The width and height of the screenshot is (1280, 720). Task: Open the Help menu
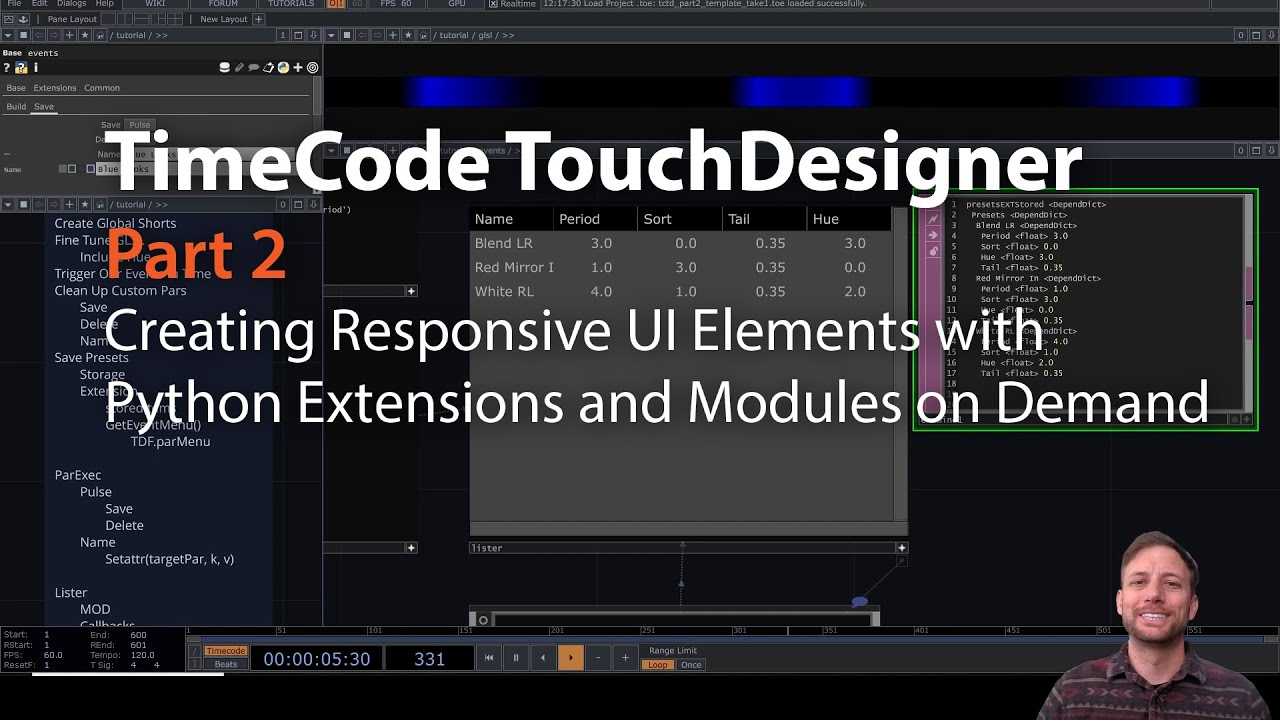104,4
